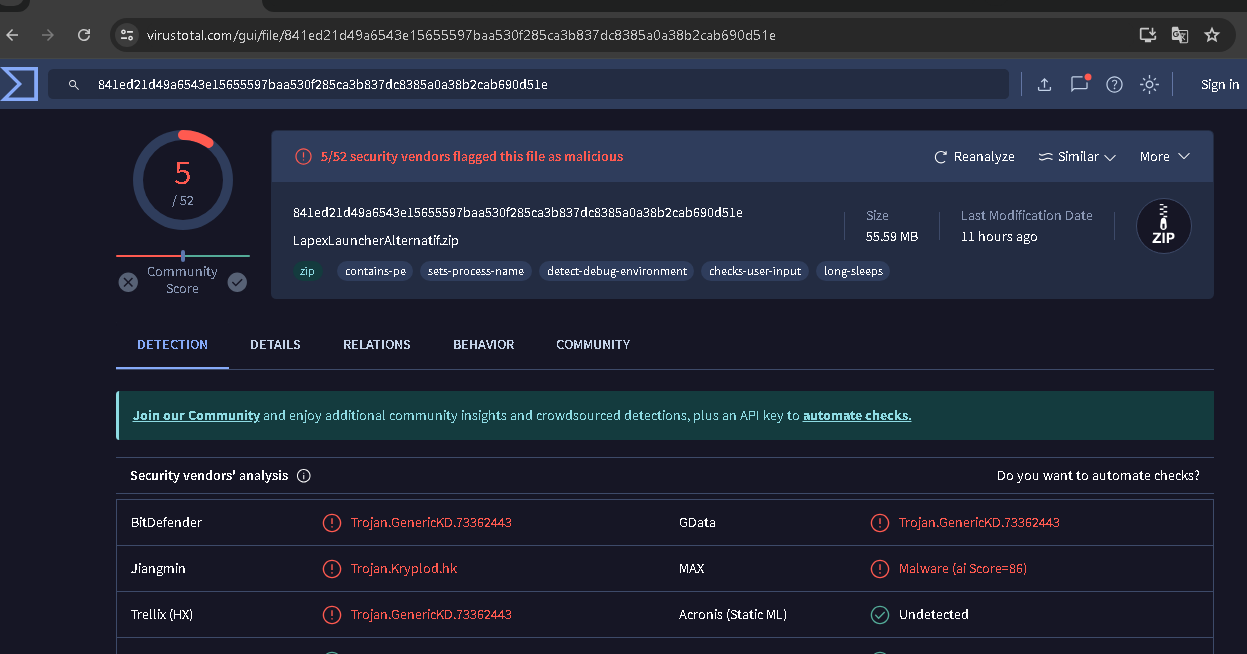Open the help question mark icon
The image size is (1247, 654).
[1114, 85]
